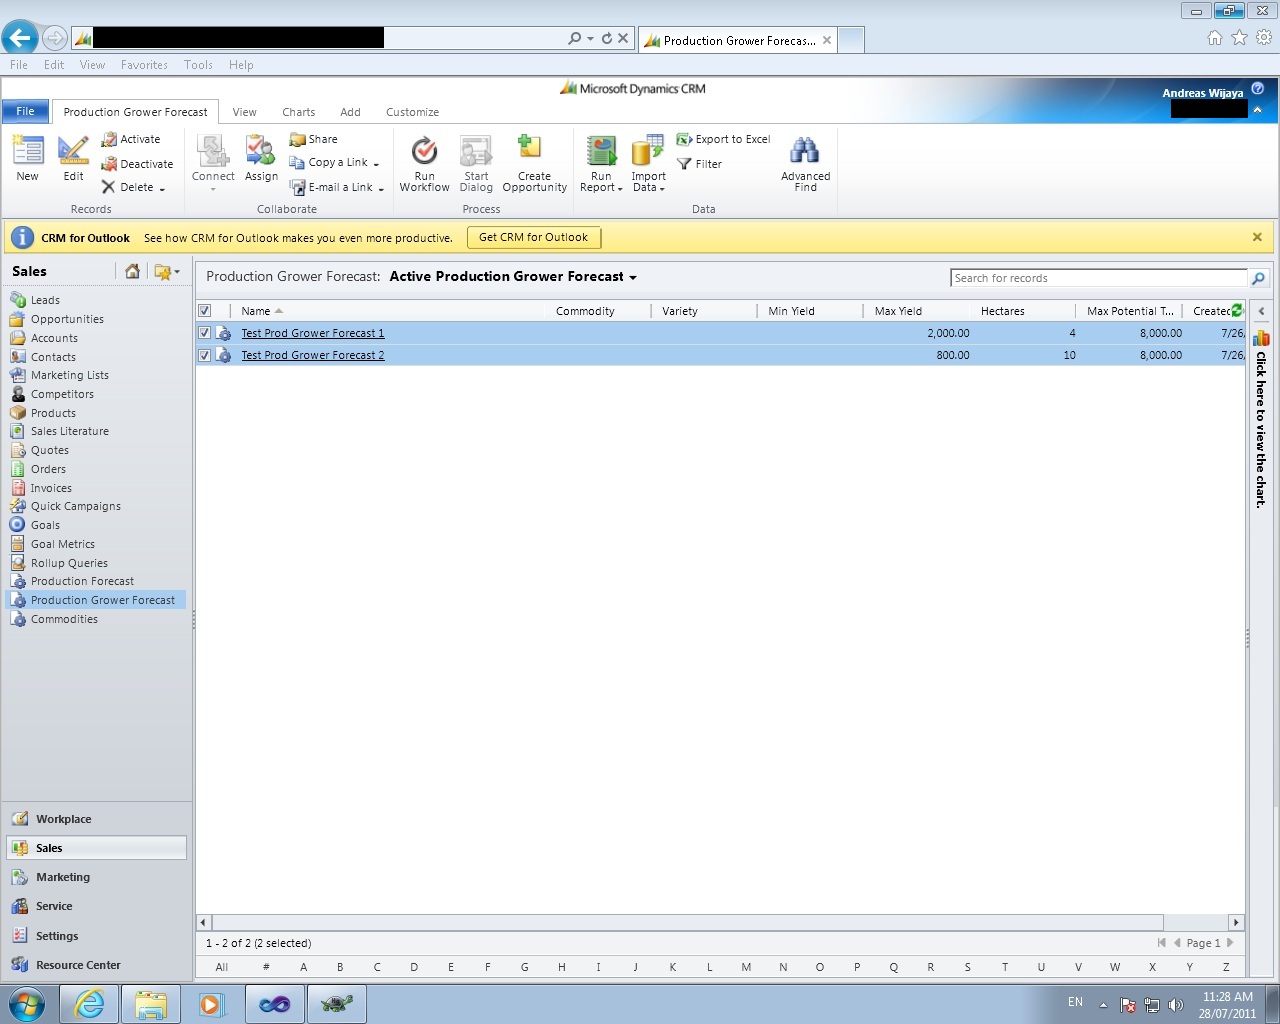Switch to the Add ribbon tab
1280x1024 pixels.
[350, 112]
